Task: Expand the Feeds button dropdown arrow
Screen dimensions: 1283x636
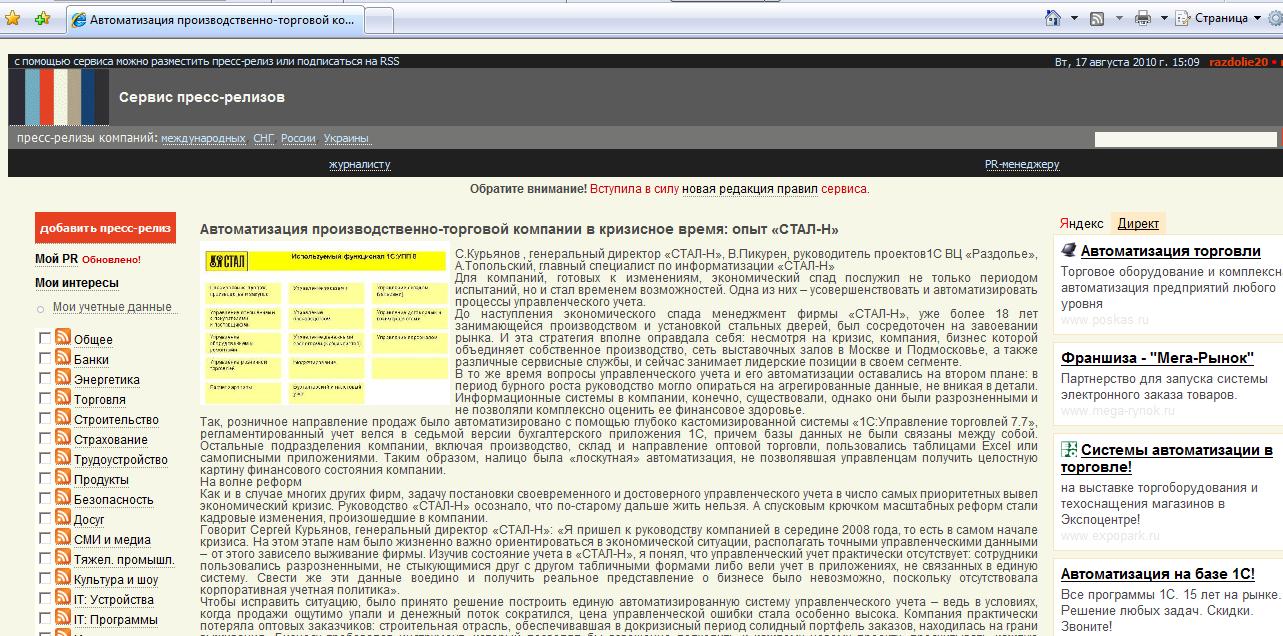Action: coord(1119,19)
